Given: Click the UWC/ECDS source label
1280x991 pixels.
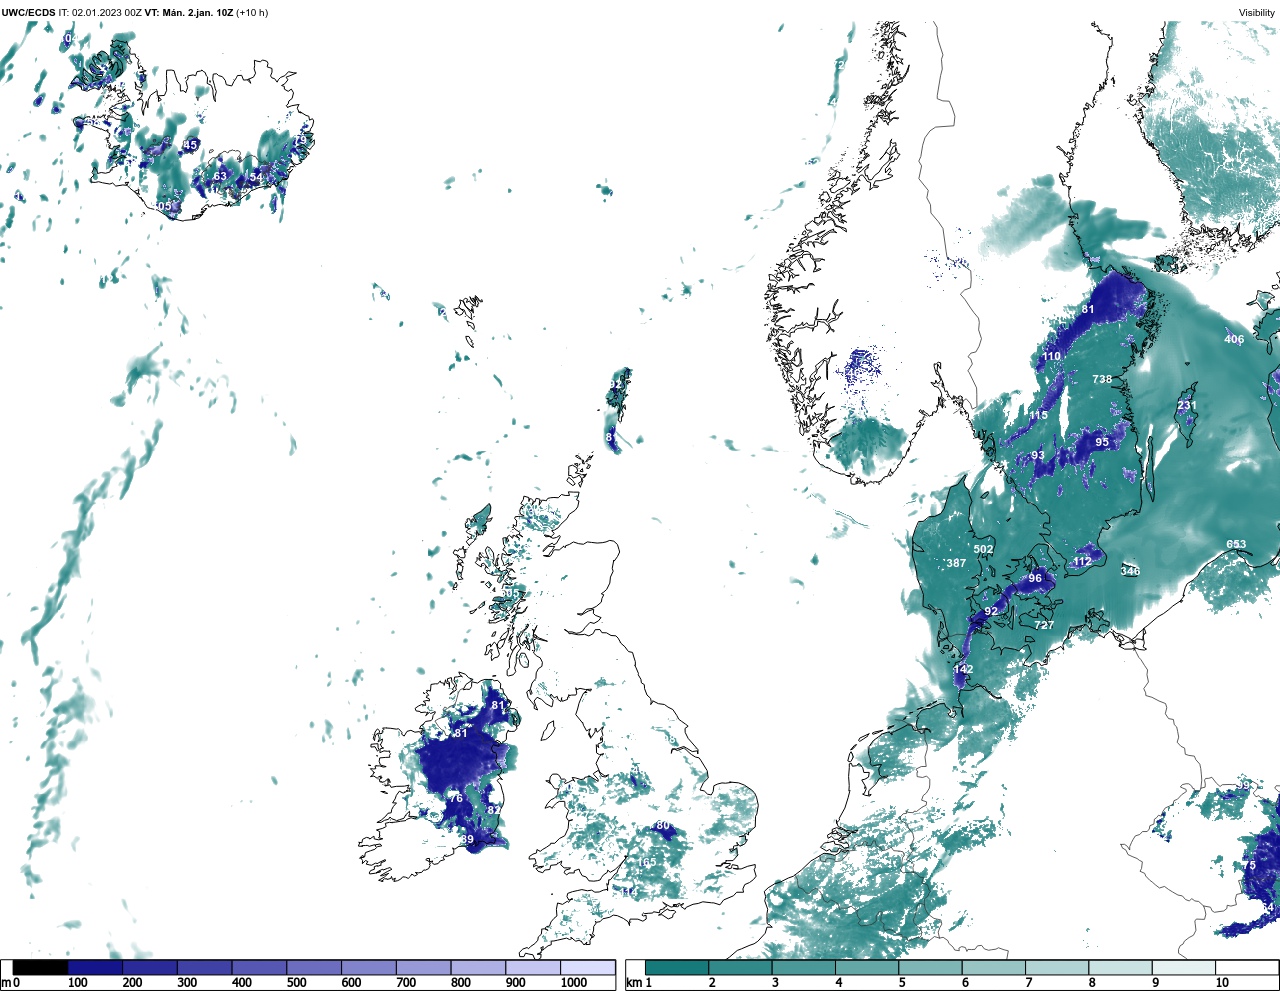Looking at the screenshot, I should 28,13.
